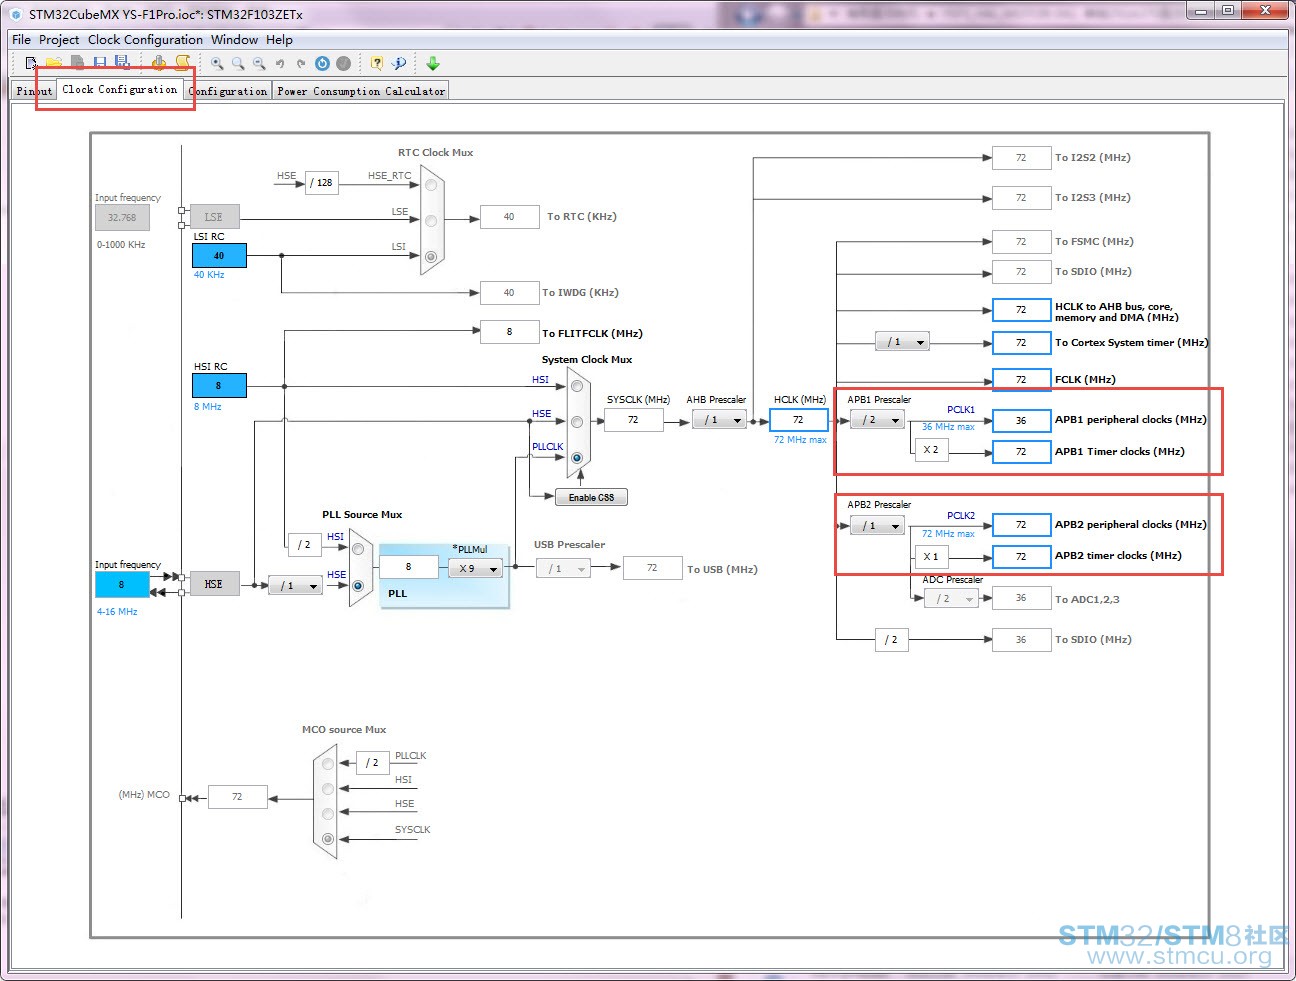Click the HSI RC 8 value box
Viewport: 1296px width, 981px height.
click(219, 386)
